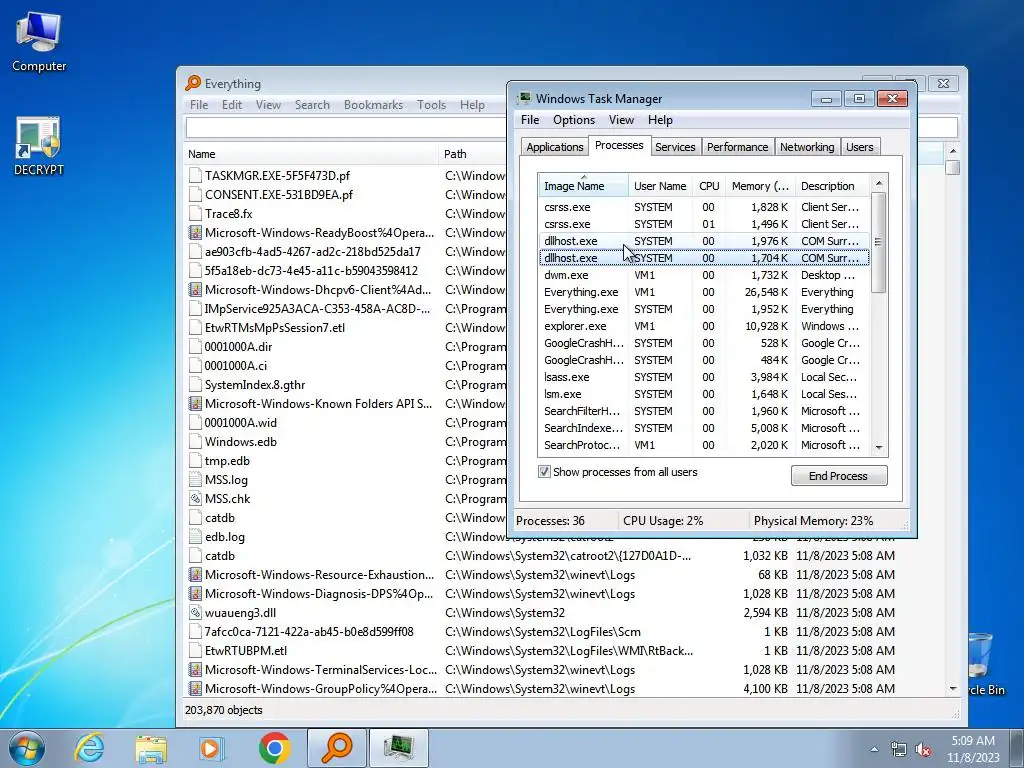The image size is (1024, 768).
Task: Click the Microsoft-Windows-Known Folders log icon
Action: tap(195, 404)
